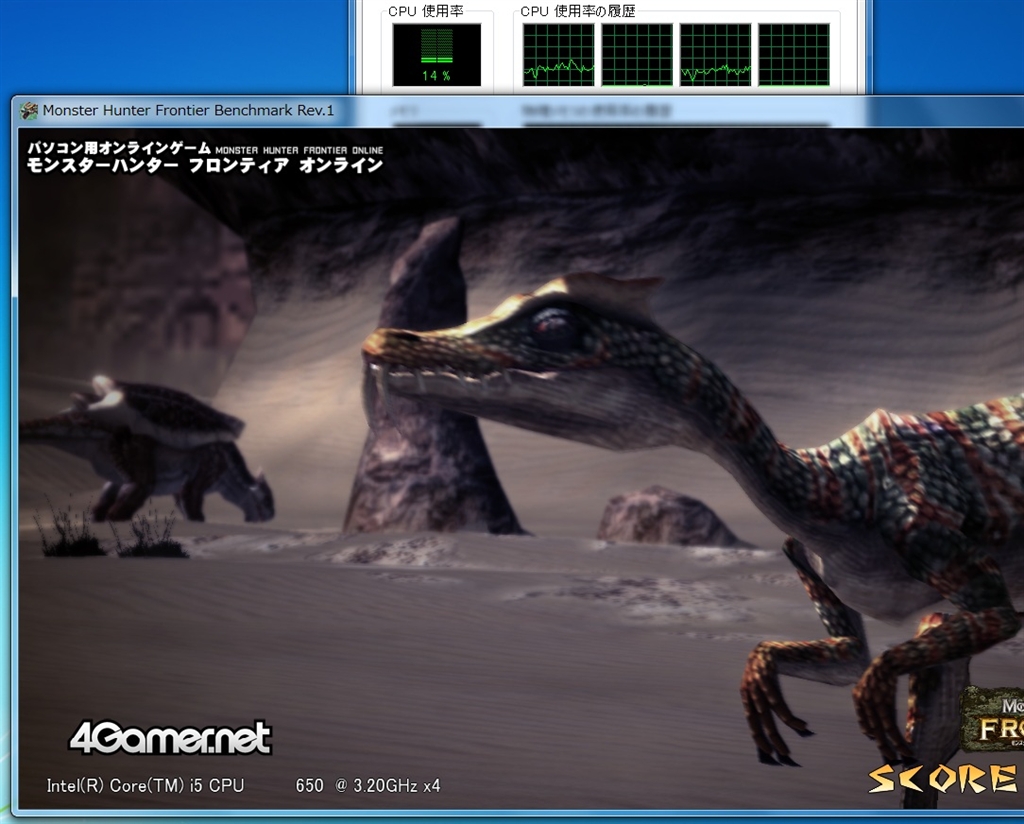Click the 'CPU 使用率の履歴' label
This screenshot has width=1024, height=824.
pos(577,11)
